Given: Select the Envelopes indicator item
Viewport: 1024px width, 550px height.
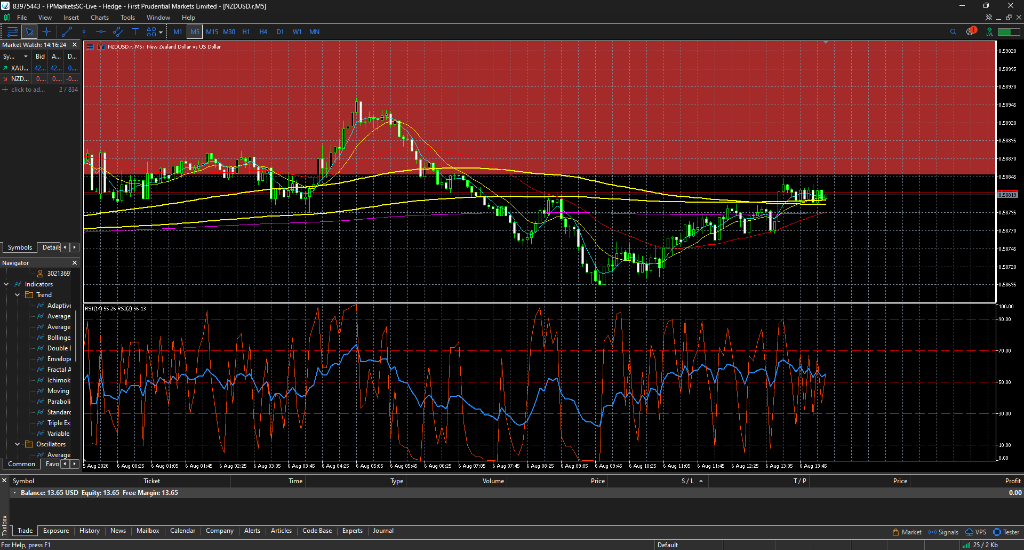Looking at the screenshot, I should [59, 359].
